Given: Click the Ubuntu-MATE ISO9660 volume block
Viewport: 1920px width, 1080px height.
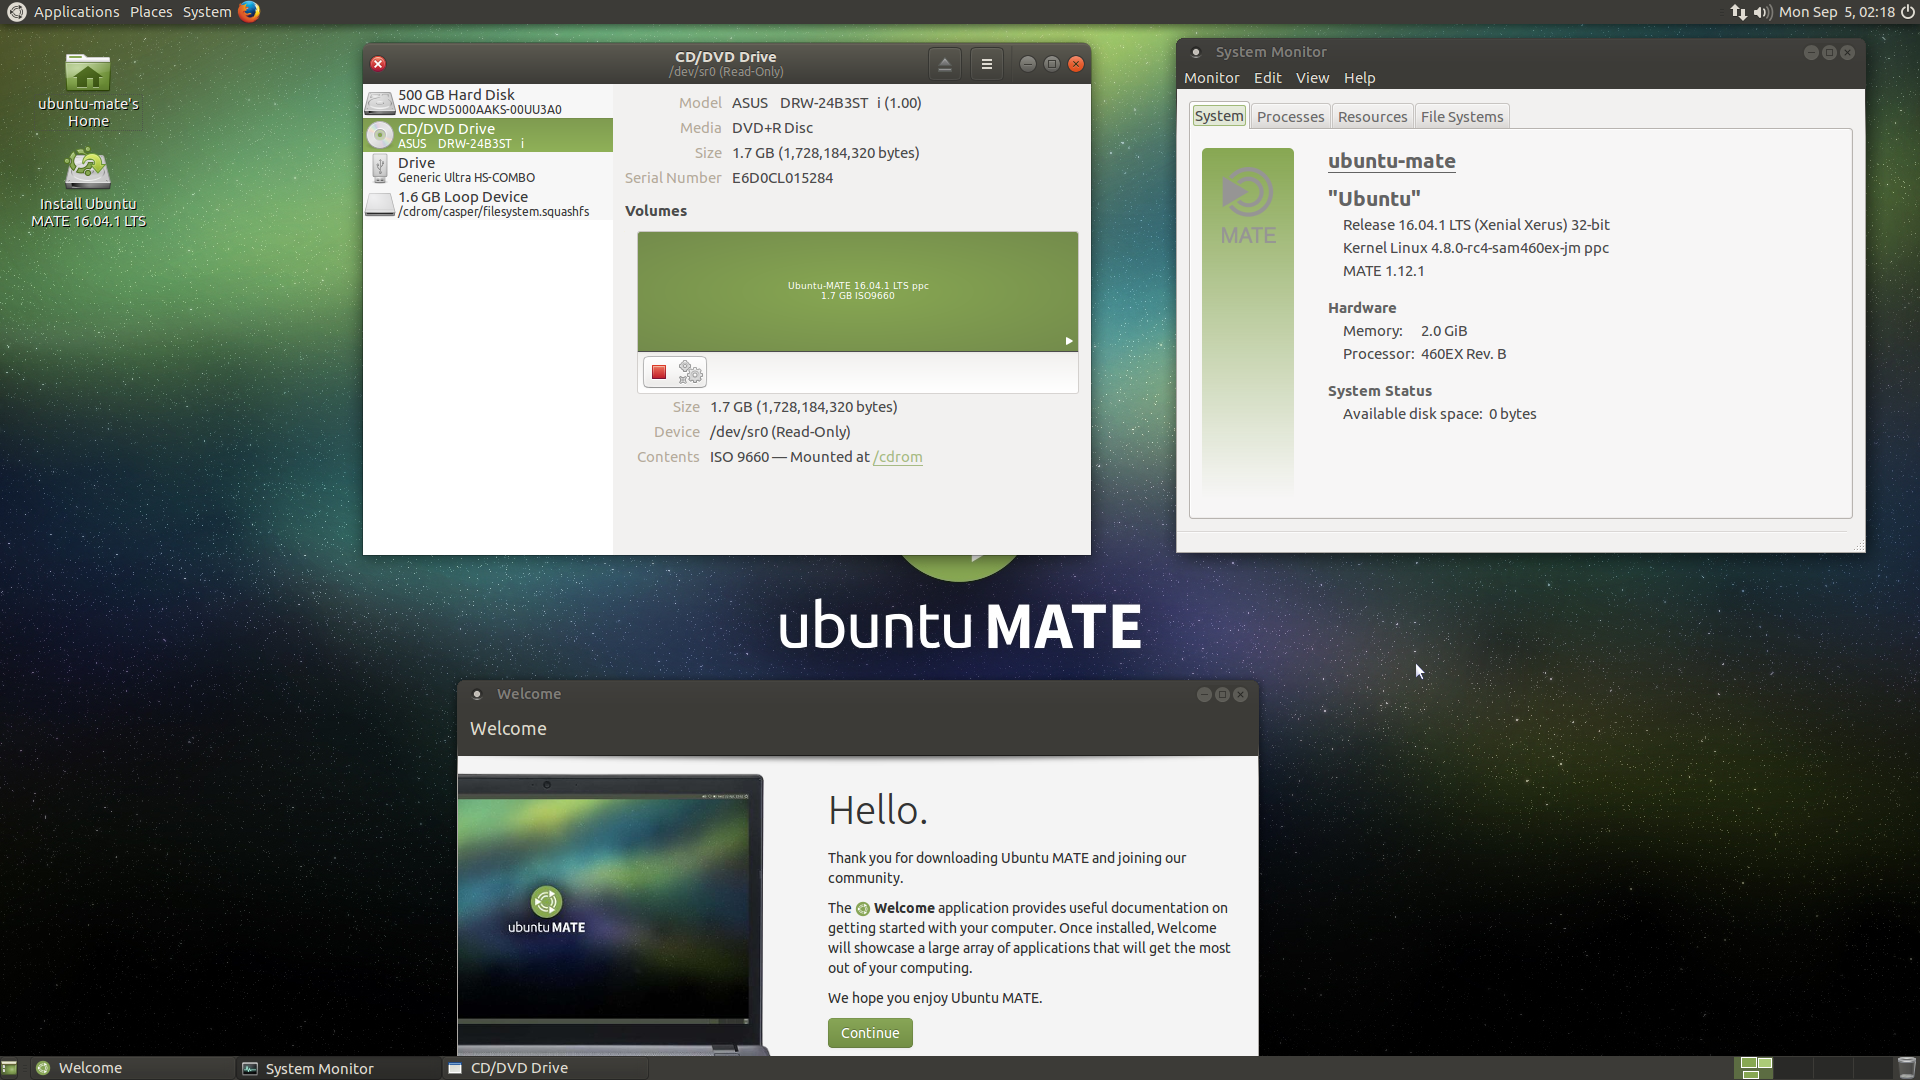Looking at the screenshot, I should (857, 291).
